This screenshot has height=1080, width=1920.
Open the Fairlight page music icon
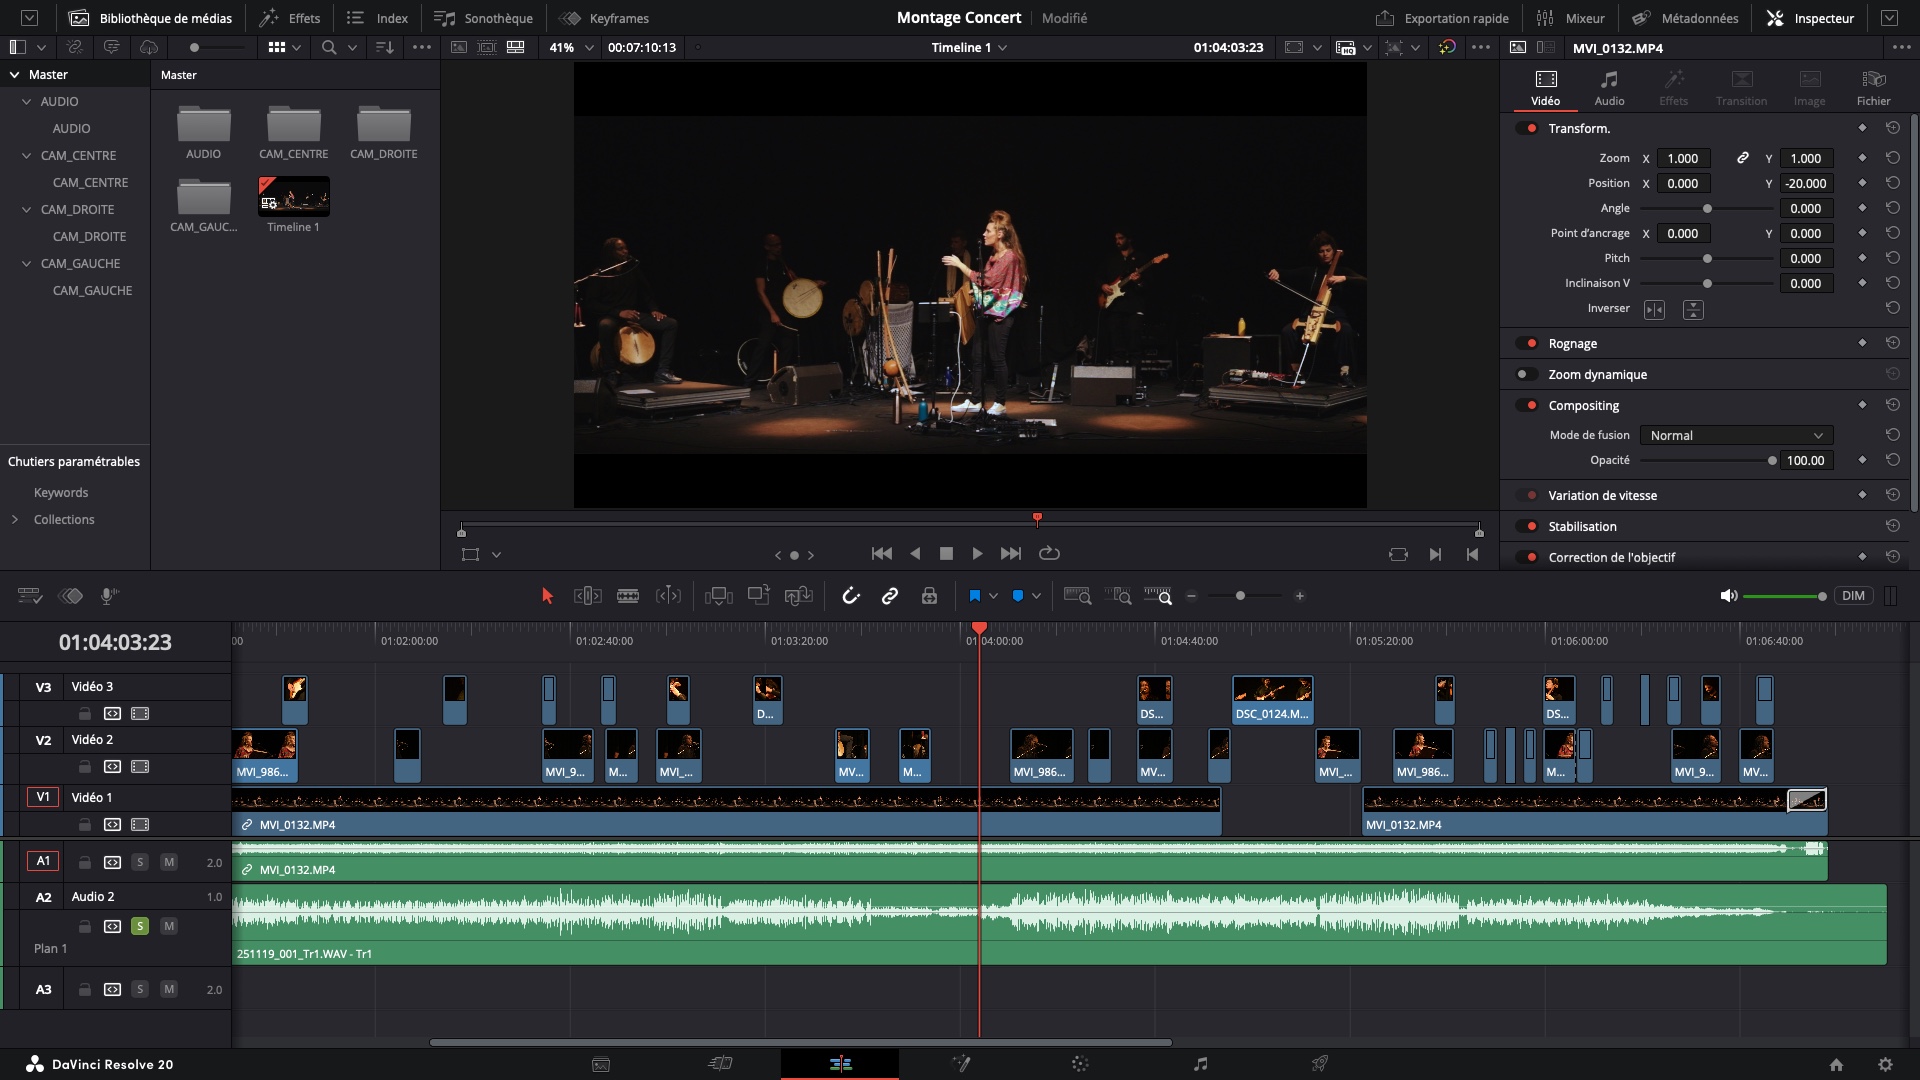click(1200, 1064)
